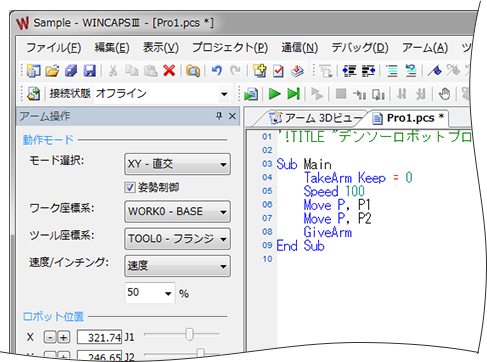The height and width of the screenshot is (362, 487).
Task: Click the Cut scissors icon
Action: (x=113, y=71)
